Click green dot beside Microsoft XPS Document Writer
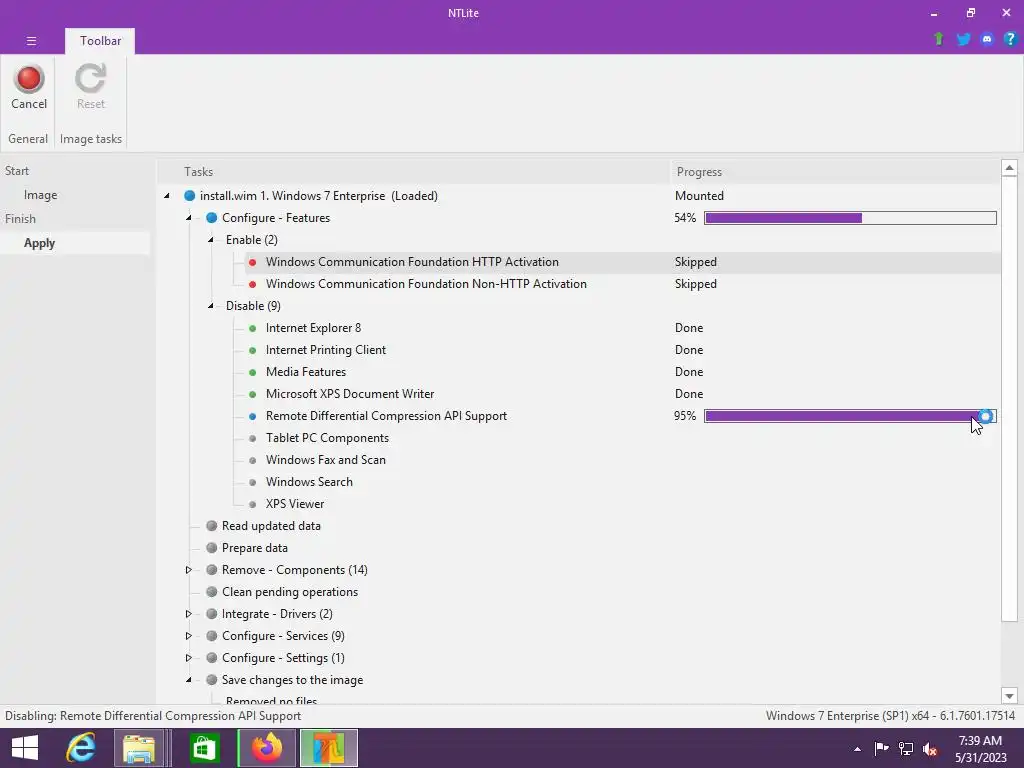 click(253, 394)
